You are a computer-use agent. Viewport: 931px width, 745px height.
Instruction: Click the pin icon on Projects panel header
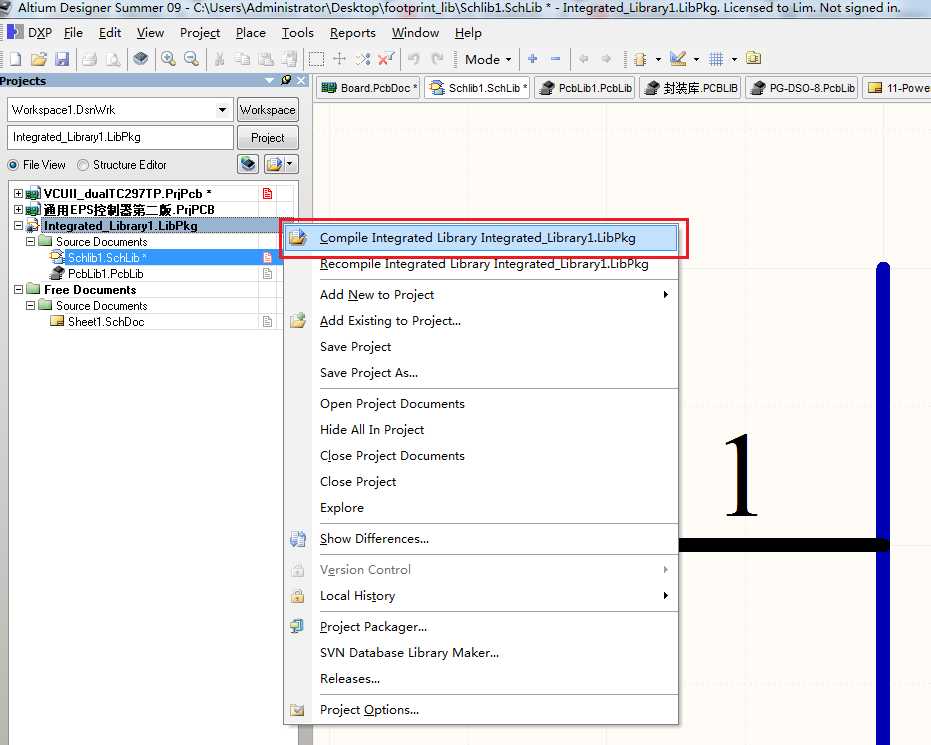coord(286,80)
